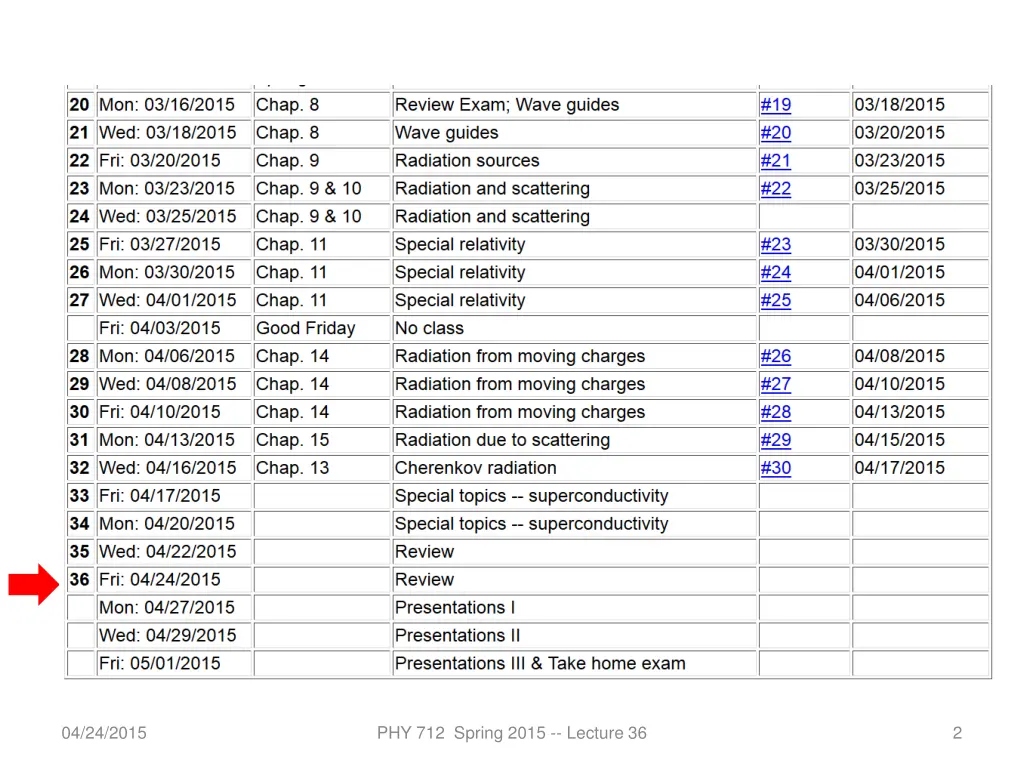Select the Good Friday cell

[321, 328]
